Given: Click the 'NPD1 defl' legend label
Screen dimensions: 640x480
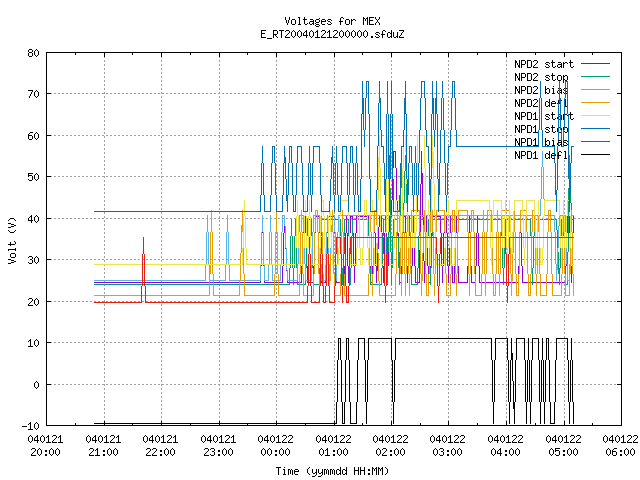Looking at the screenshot, I should pyautogui.click(x=541, y=155).
